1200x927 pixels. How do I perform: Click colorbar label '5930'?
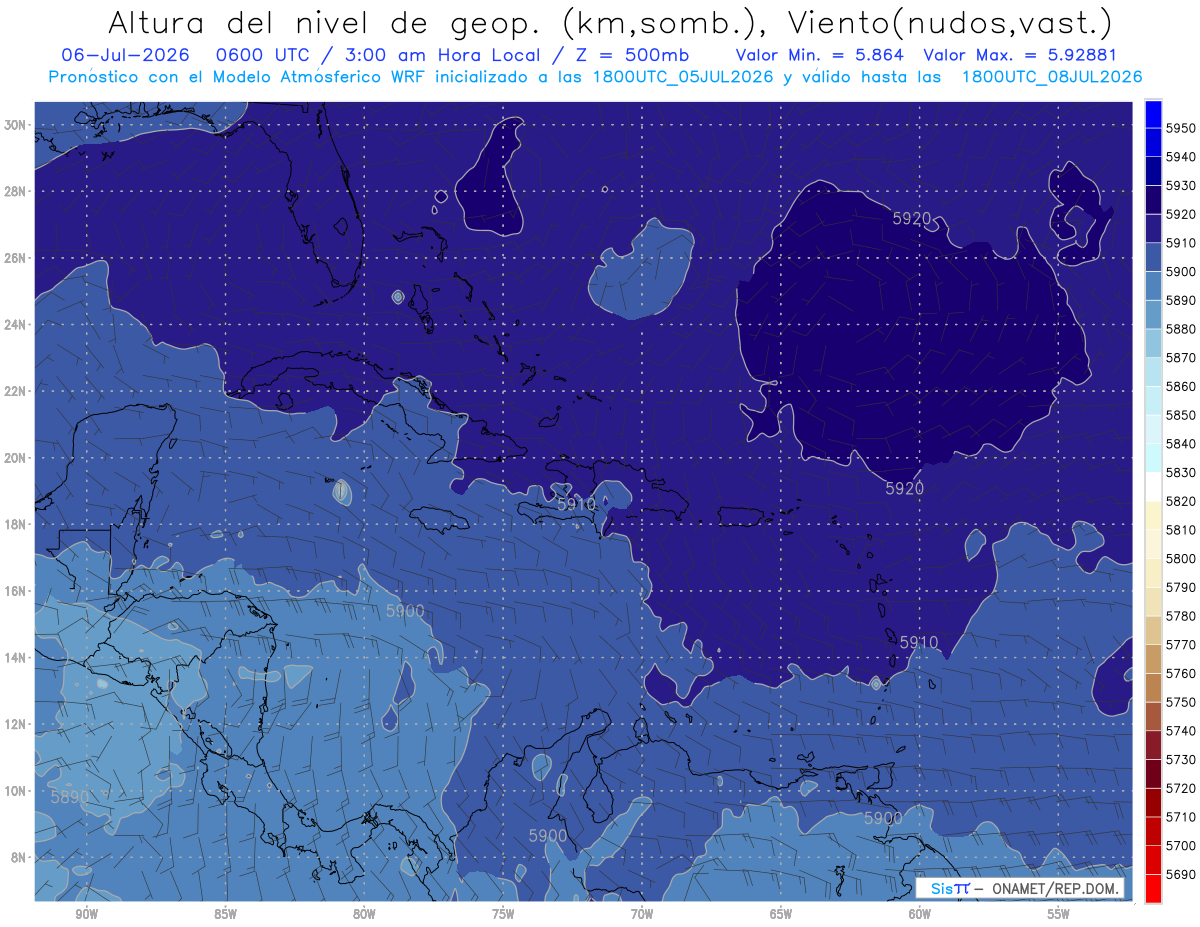(1180, 186)
